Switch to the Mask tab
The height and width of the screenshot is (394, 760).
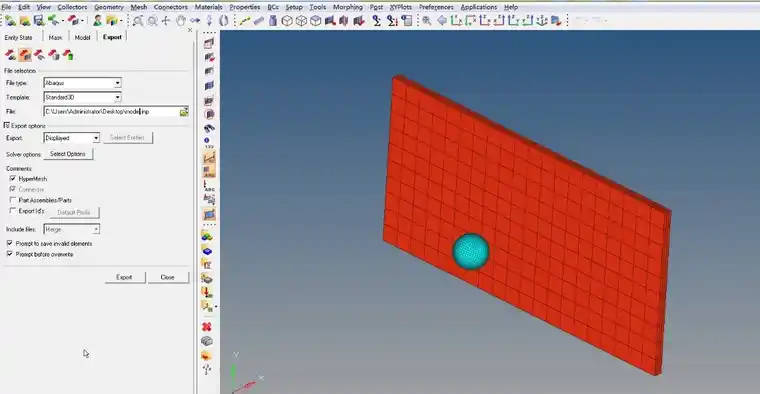(x=56, y=37)
